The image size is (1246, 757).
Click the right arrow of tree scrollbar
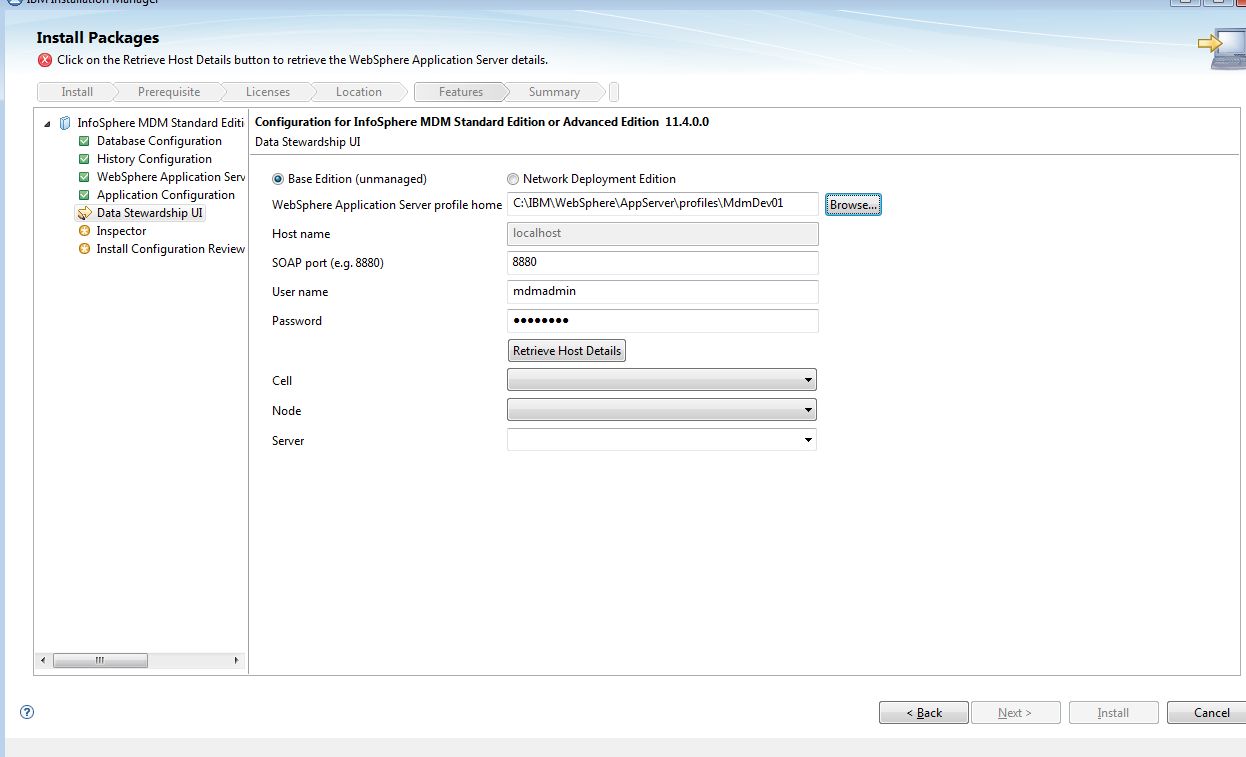(236, 660)
